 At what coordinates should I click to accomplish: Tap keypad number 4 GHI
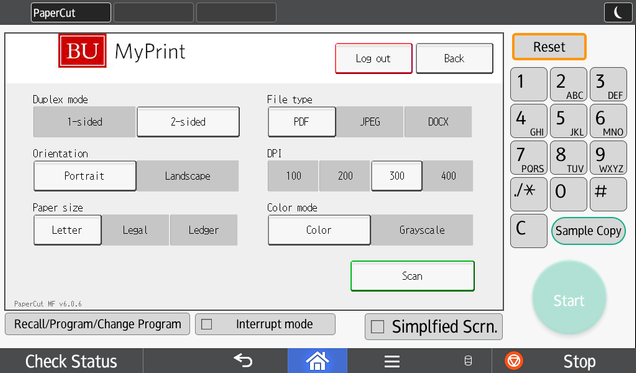tap(529, 121)
